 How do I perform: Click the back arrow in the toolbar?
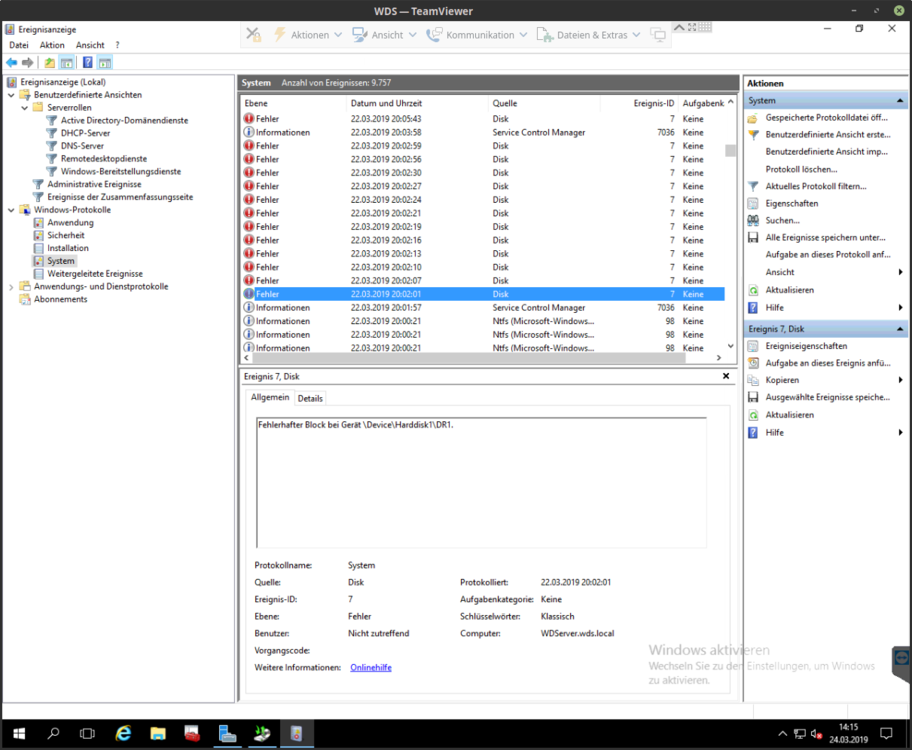pos(12,63)
